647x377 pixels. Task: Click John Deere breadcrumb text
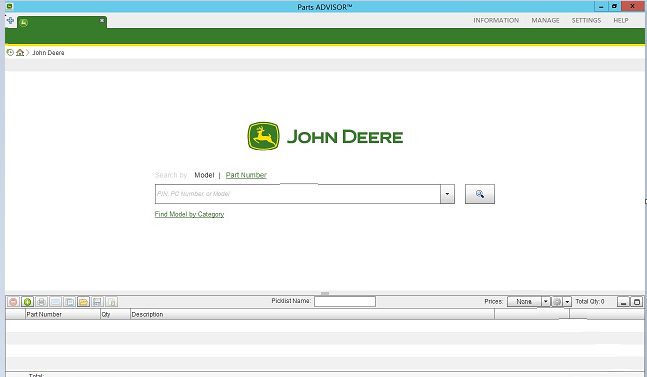(x=48, y=53)
